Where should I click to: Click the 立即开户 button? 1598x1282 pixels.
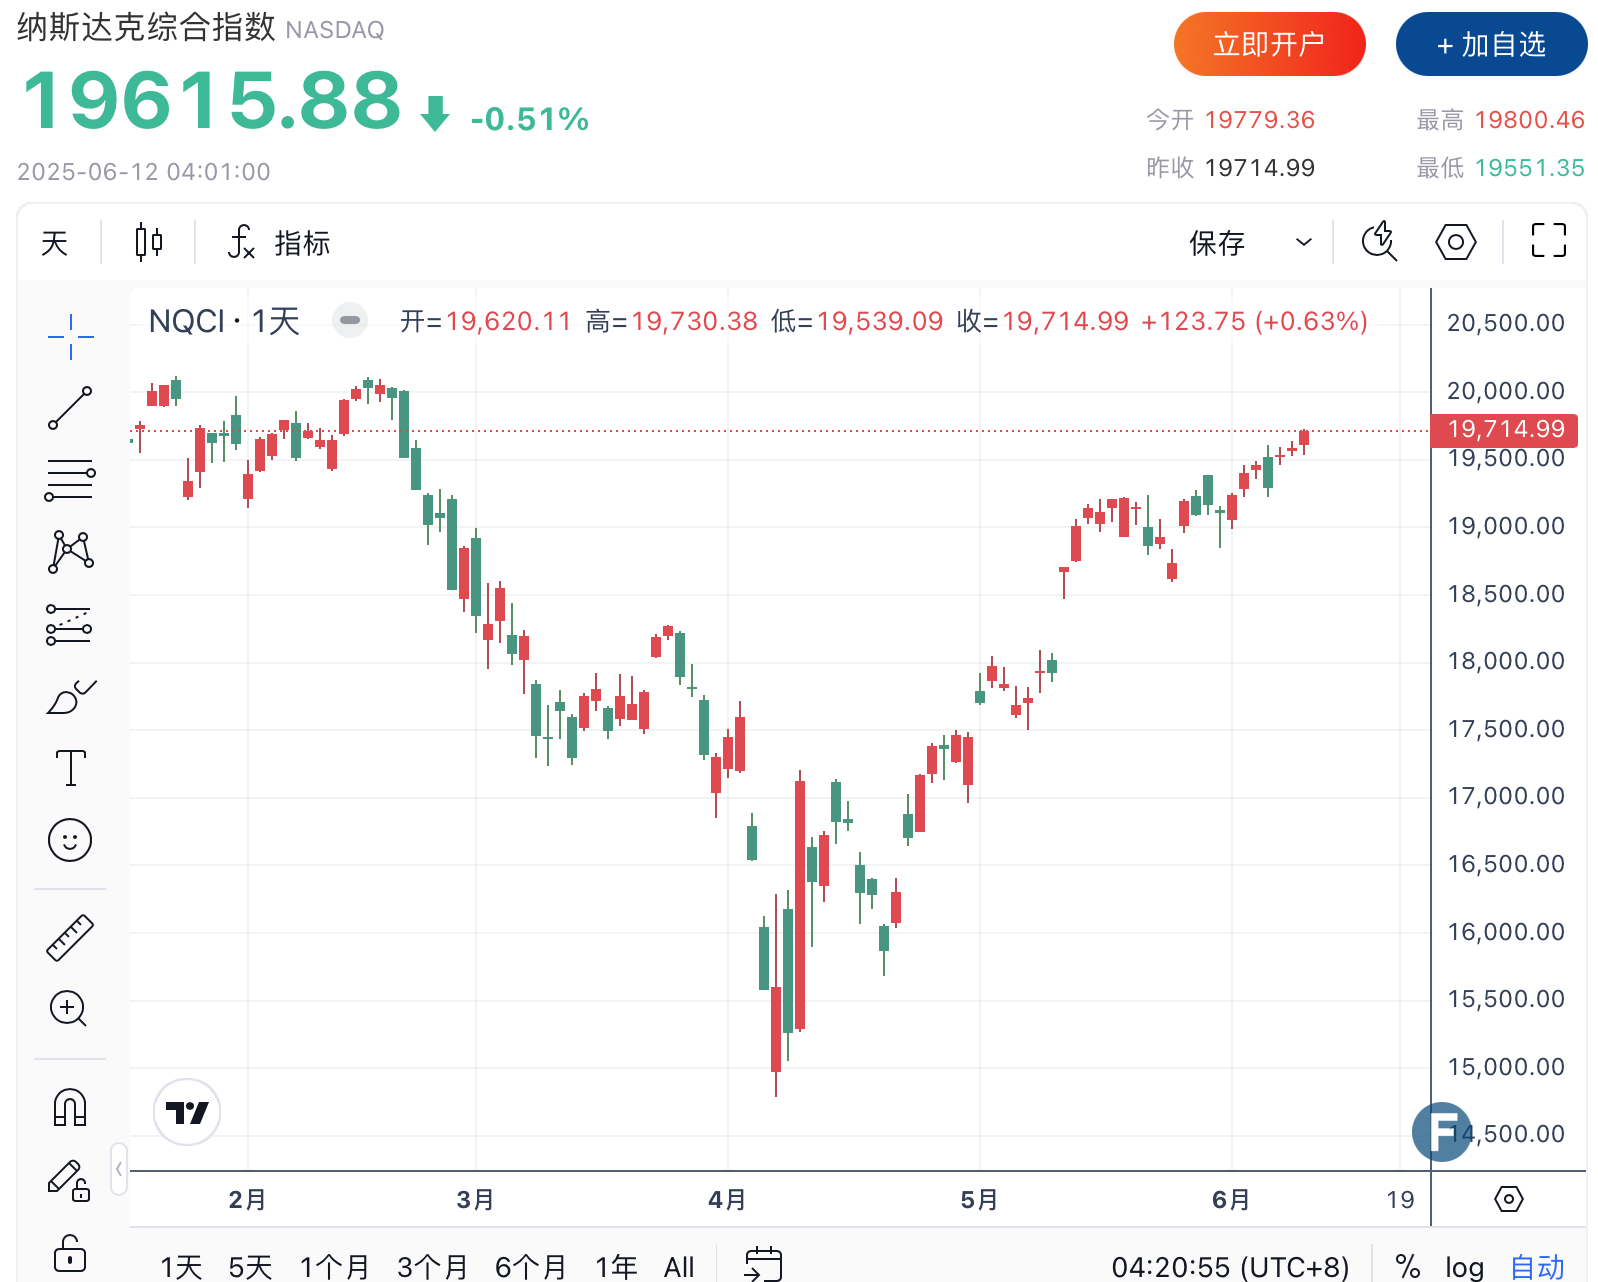click(x=1269, y=45)
